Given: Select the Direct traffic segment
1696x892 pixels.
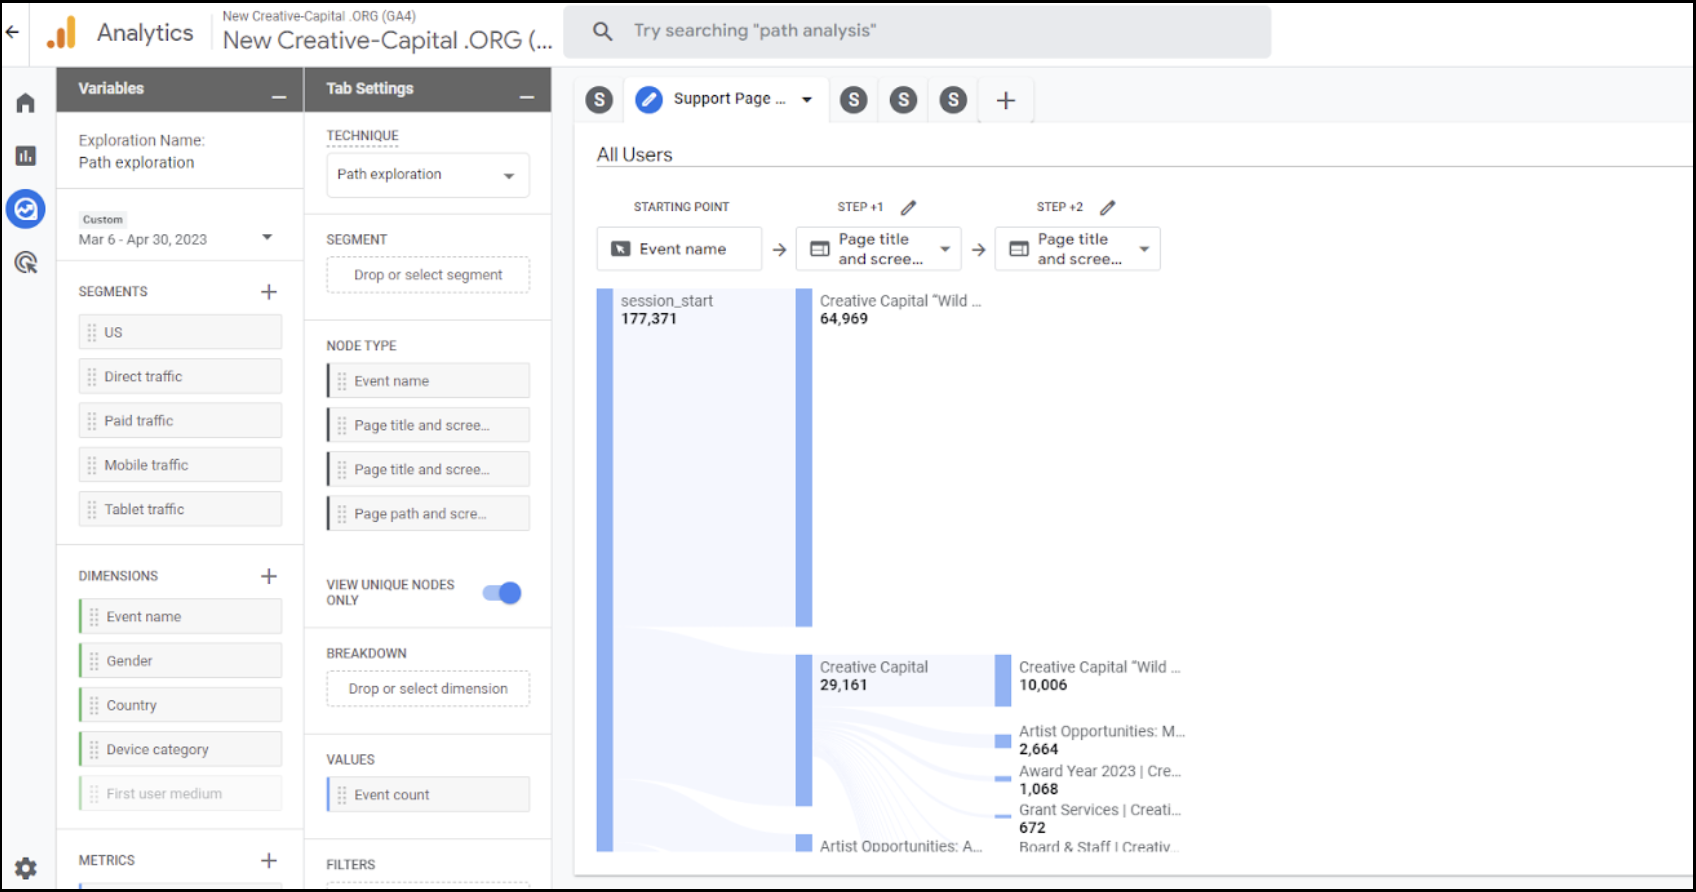Looking at the screenshot, I should (x=180, y=377).
